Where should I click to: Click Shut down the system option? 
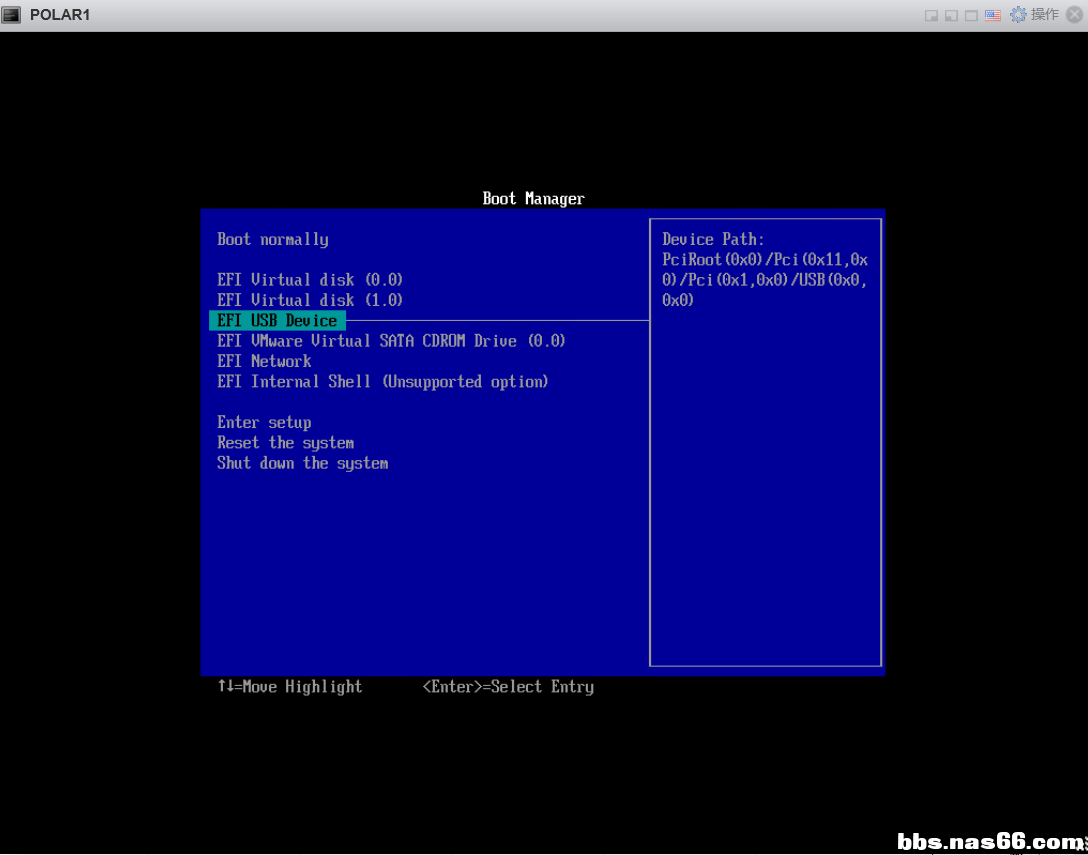point(302,463)
